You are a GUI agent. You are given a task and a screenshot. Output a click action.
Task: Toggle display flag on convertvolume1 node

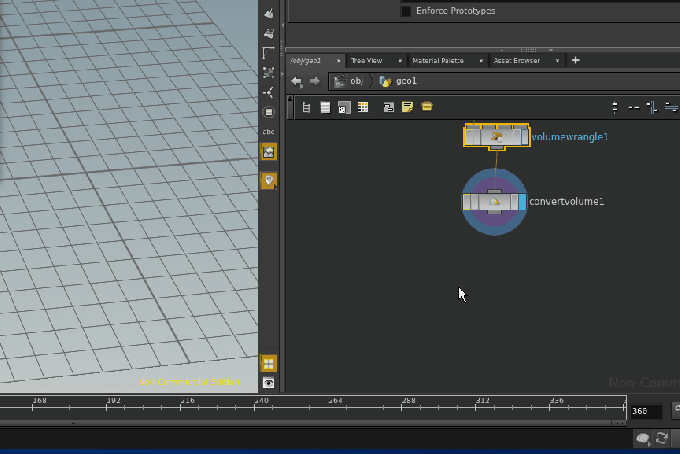coord(522,202)
